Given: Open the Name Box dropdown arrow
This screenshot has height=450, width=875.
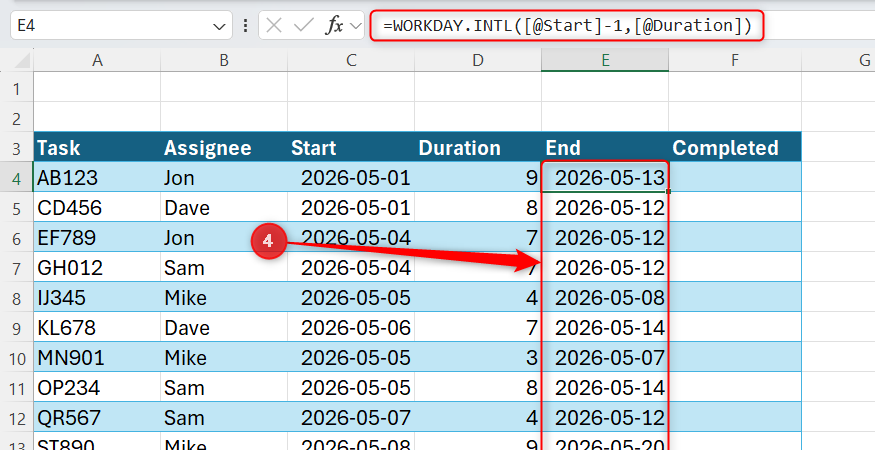Looking at the screenshot, I should tap(219, 26).
